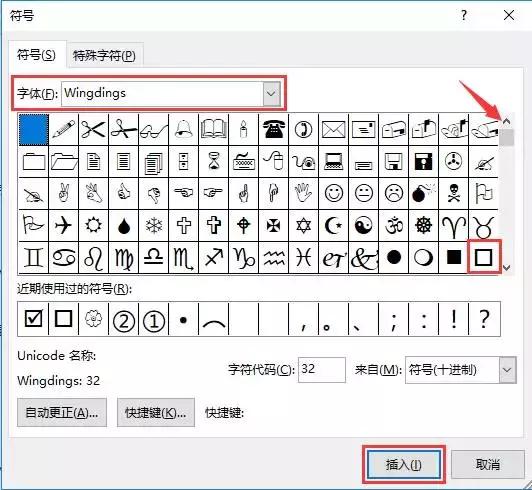Pick the Gemini zodiac symbol
The height and width of the screenshot is (490, 532).
point(33,258)
